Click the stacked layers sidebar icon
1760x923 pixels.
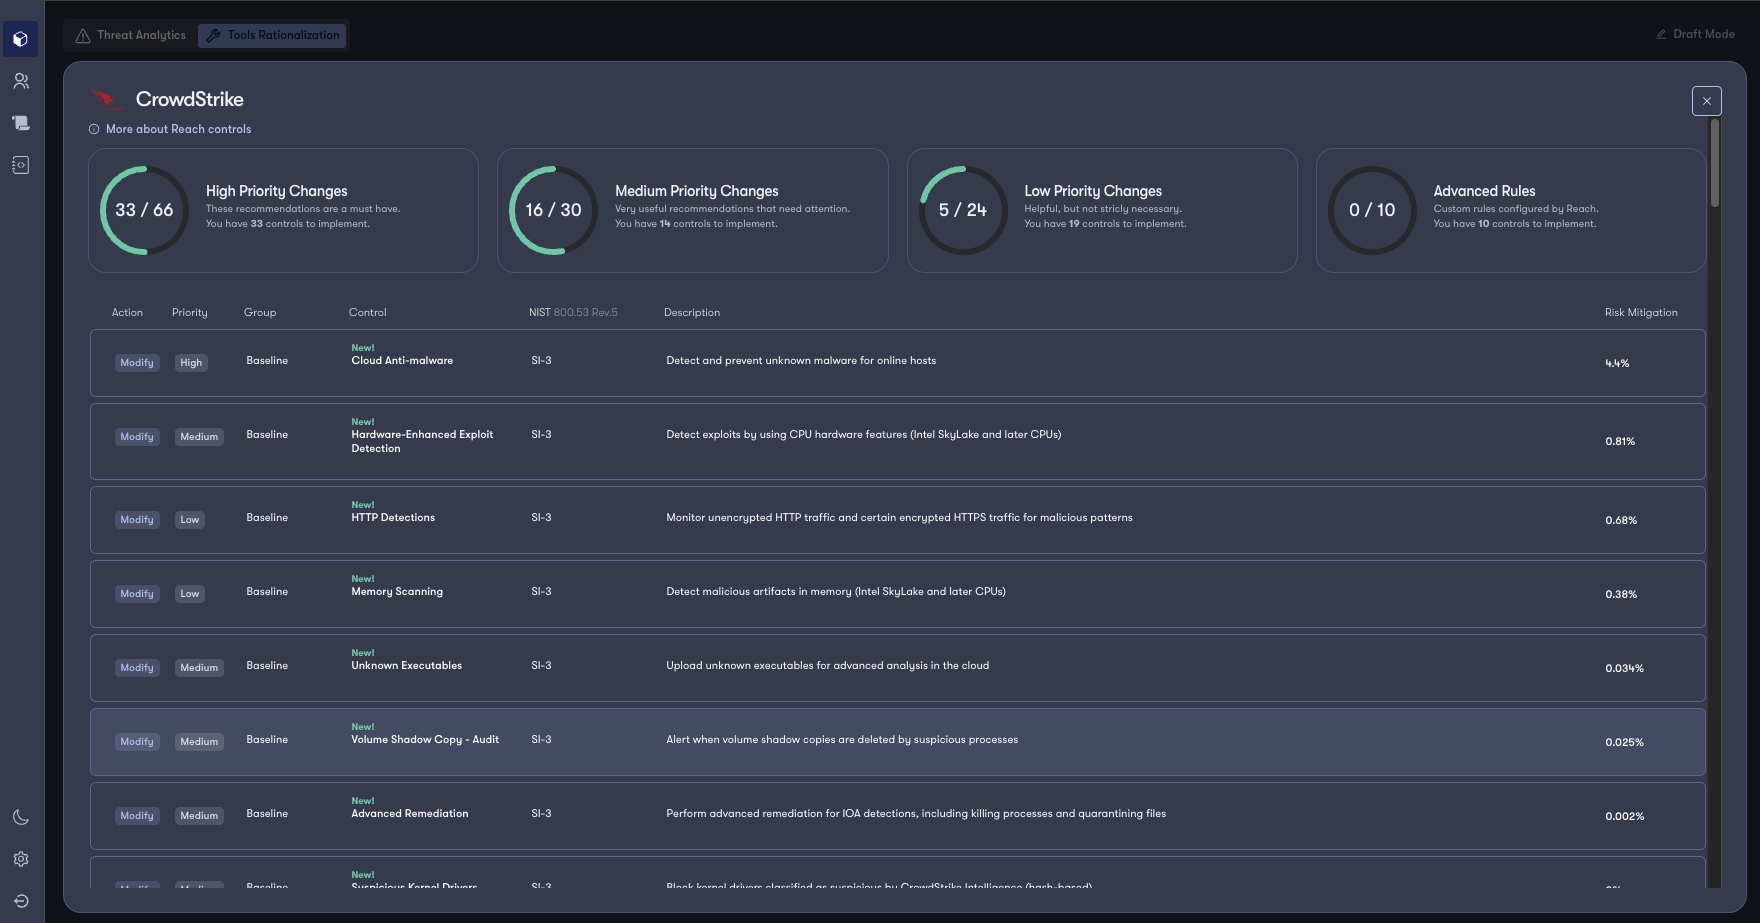point(21,123)
